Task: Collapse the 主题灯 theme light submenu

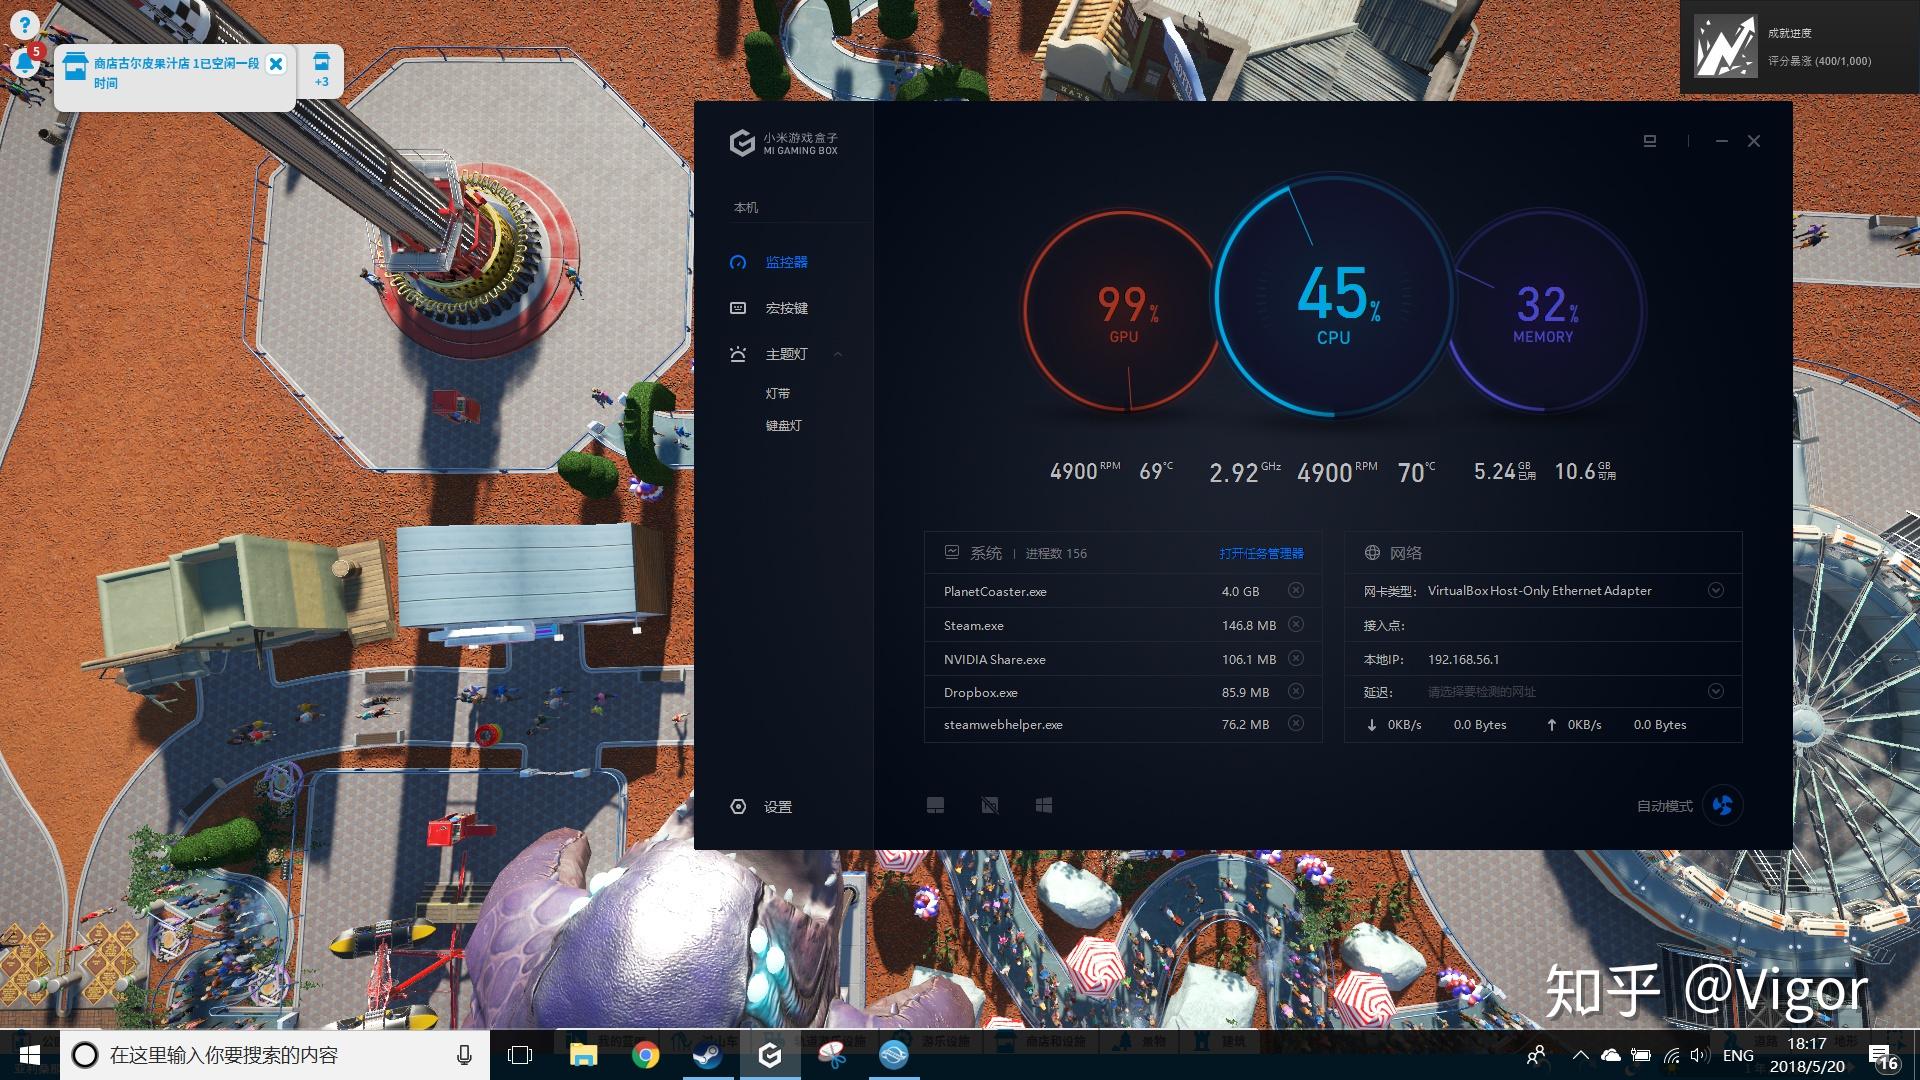Action: pos(838,354)
